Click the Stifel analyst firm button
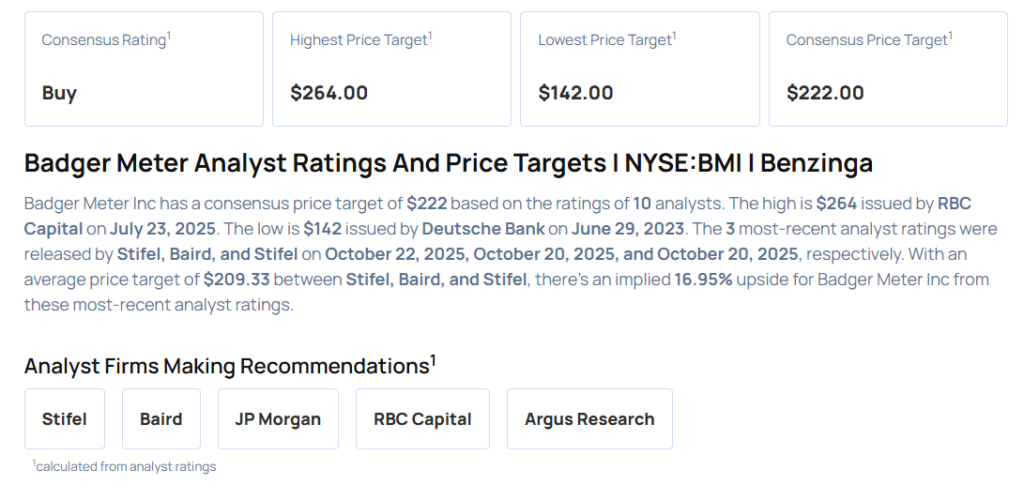The width and height of the screenshot is (1024, 500). (64, 419)
